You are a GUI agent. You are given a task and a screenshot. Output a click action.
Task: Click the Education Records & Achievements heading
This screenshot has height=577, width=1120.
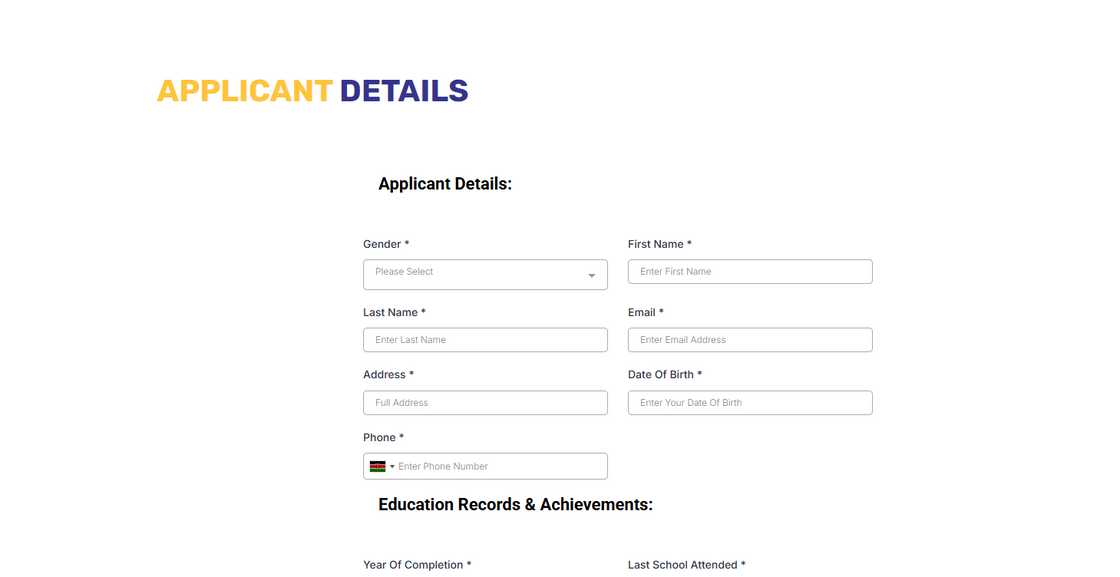(515, 504)
